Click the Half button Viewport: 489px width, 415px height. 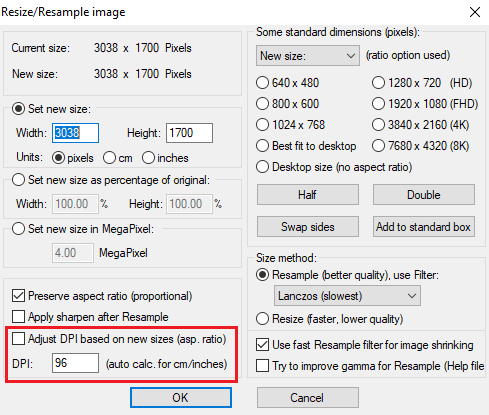pyautogui.click(x=308, y=195)
